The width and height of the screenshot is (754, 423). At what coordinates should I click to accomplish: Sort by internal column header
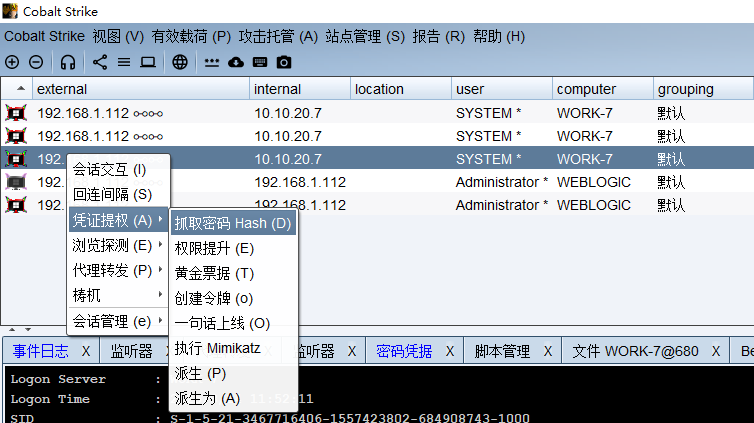[300, 89]
